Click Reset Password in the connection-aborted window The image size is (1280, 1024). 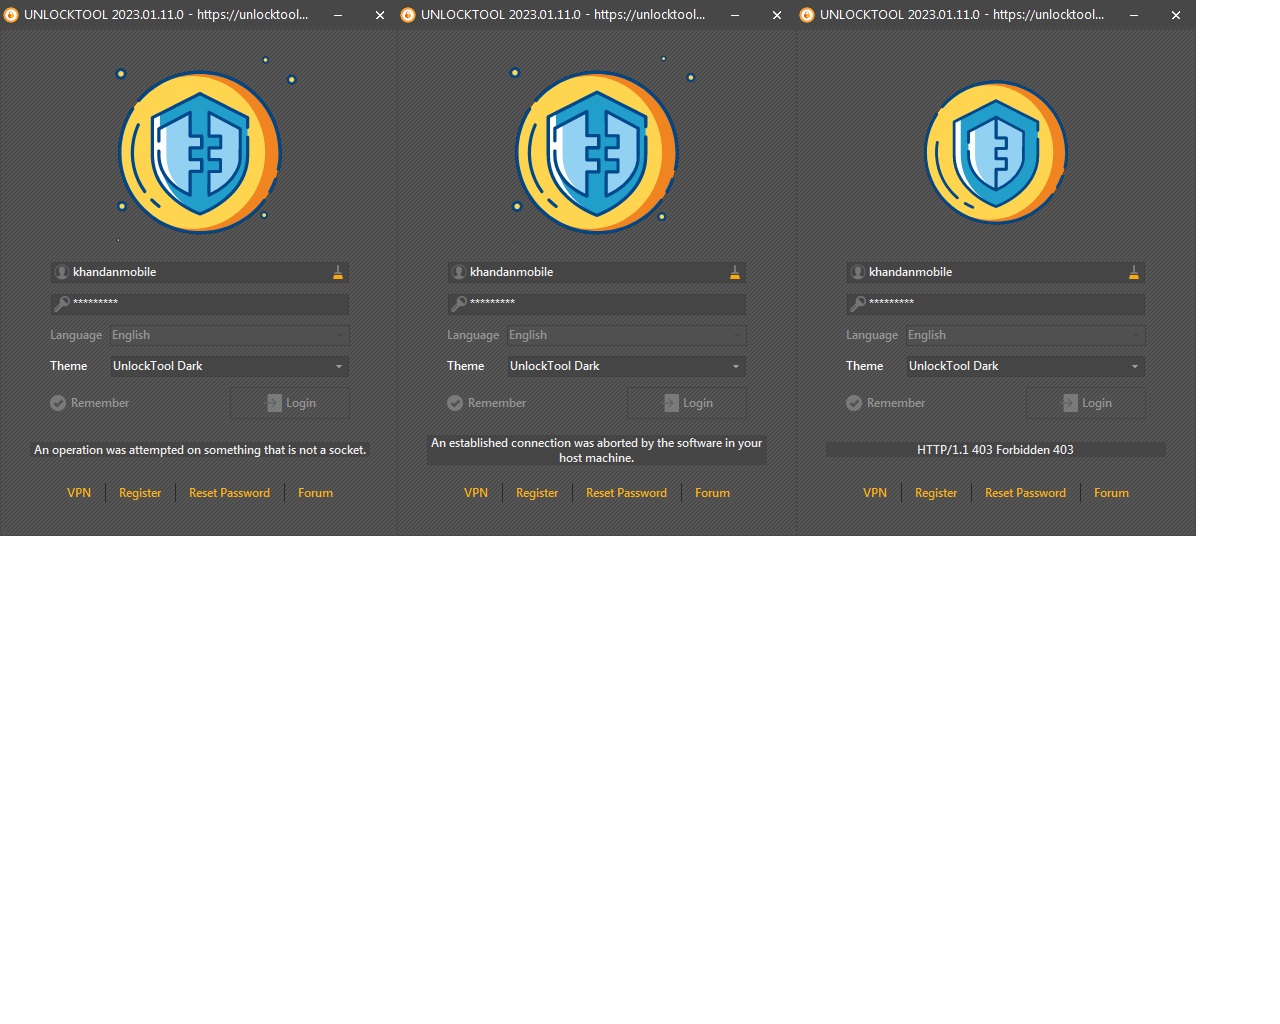click(x=626, y=493)
